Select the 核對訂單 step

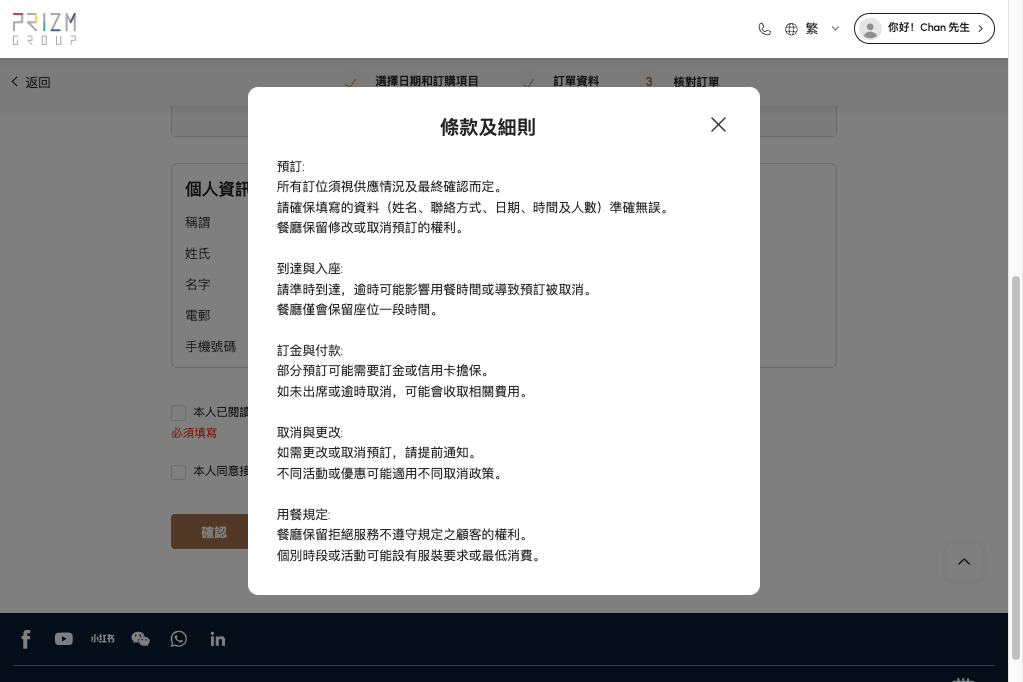696,82
